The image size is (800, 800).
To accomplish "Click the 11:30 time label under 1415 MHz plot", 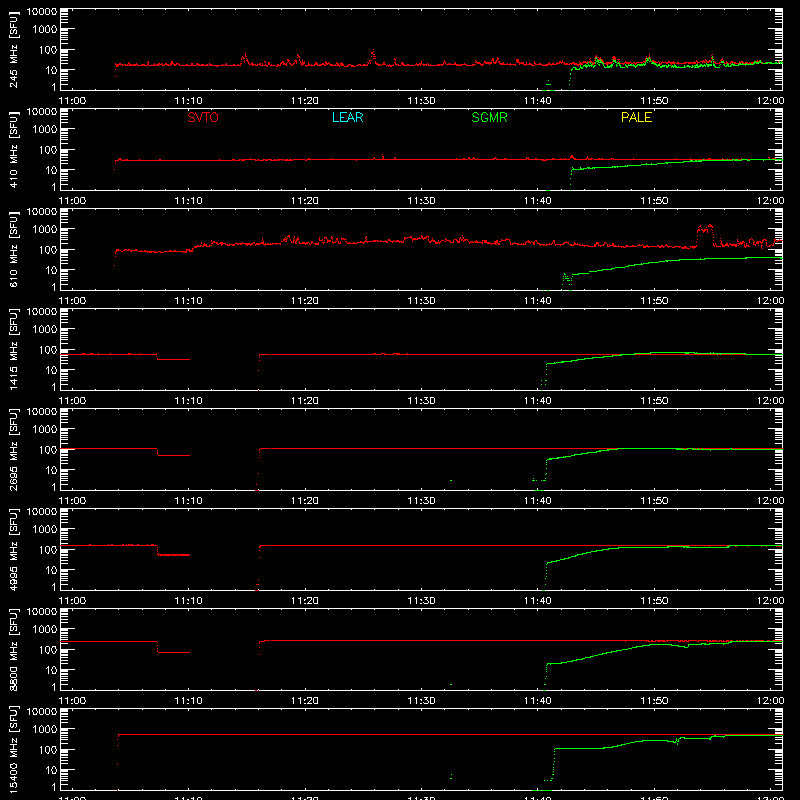I will (421, 401).
